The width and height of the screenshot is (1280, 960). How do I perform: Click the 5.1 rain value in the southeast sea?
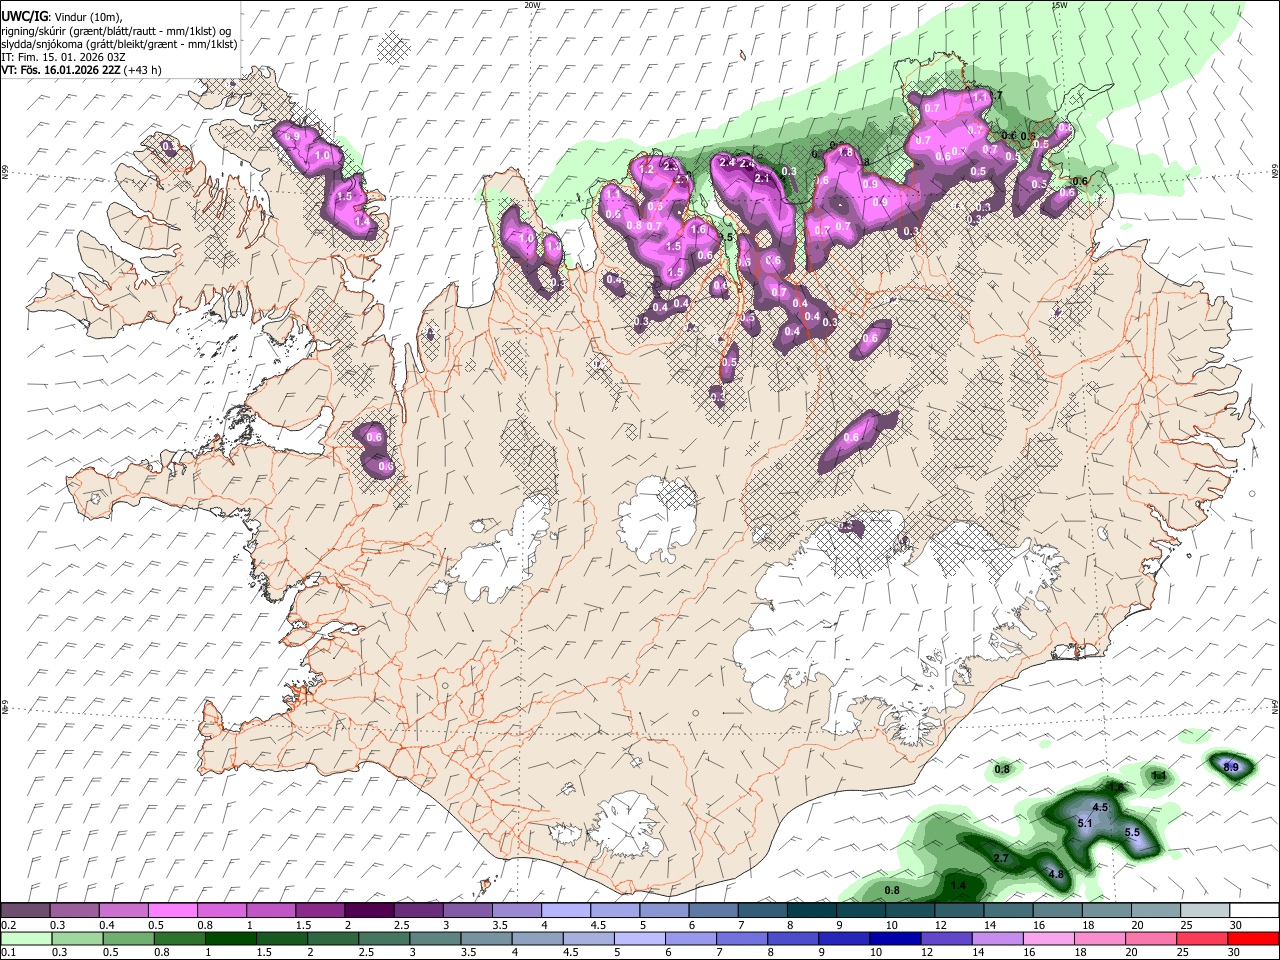point(1085,823)
